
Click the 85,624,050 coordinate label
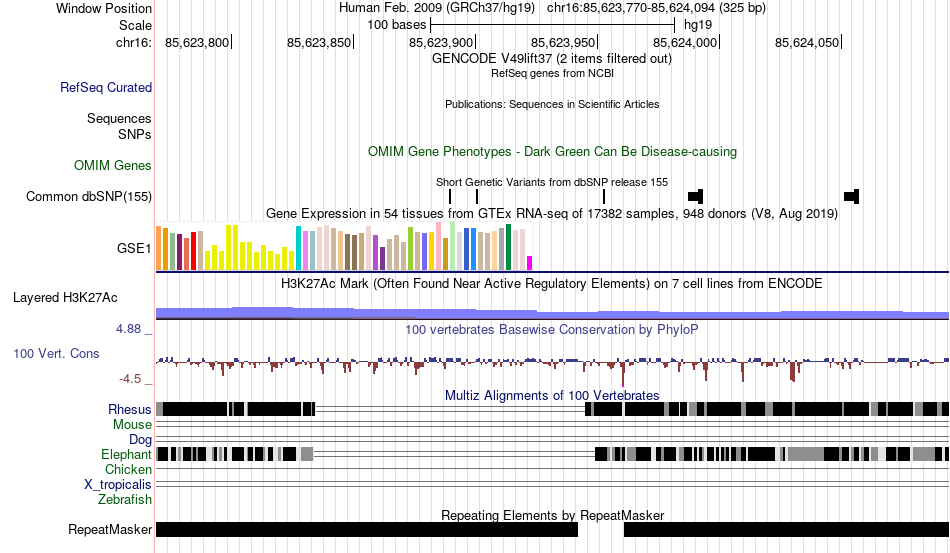[x=807, y=43]
